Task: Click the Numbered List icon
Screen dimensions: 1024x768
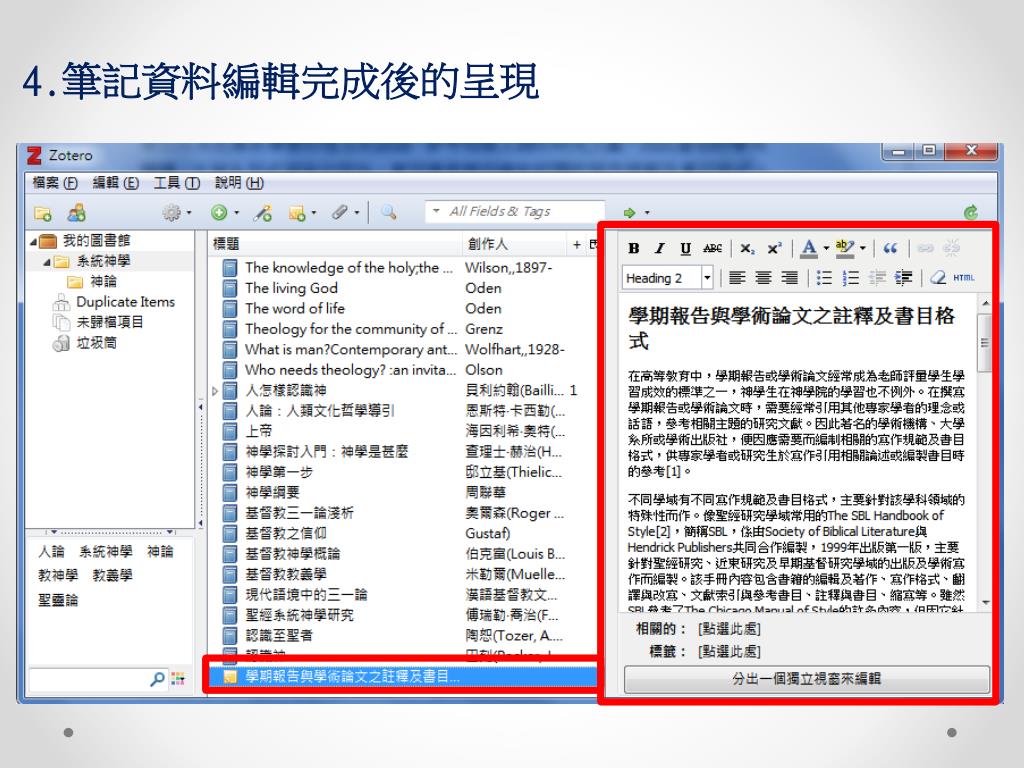Action: point(850,278)
